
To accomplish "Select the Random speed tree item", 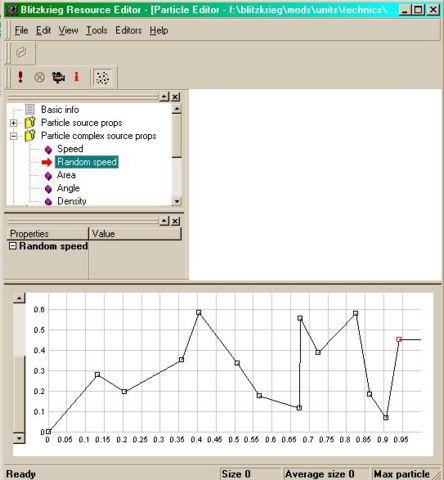I will tap(87, 162).
